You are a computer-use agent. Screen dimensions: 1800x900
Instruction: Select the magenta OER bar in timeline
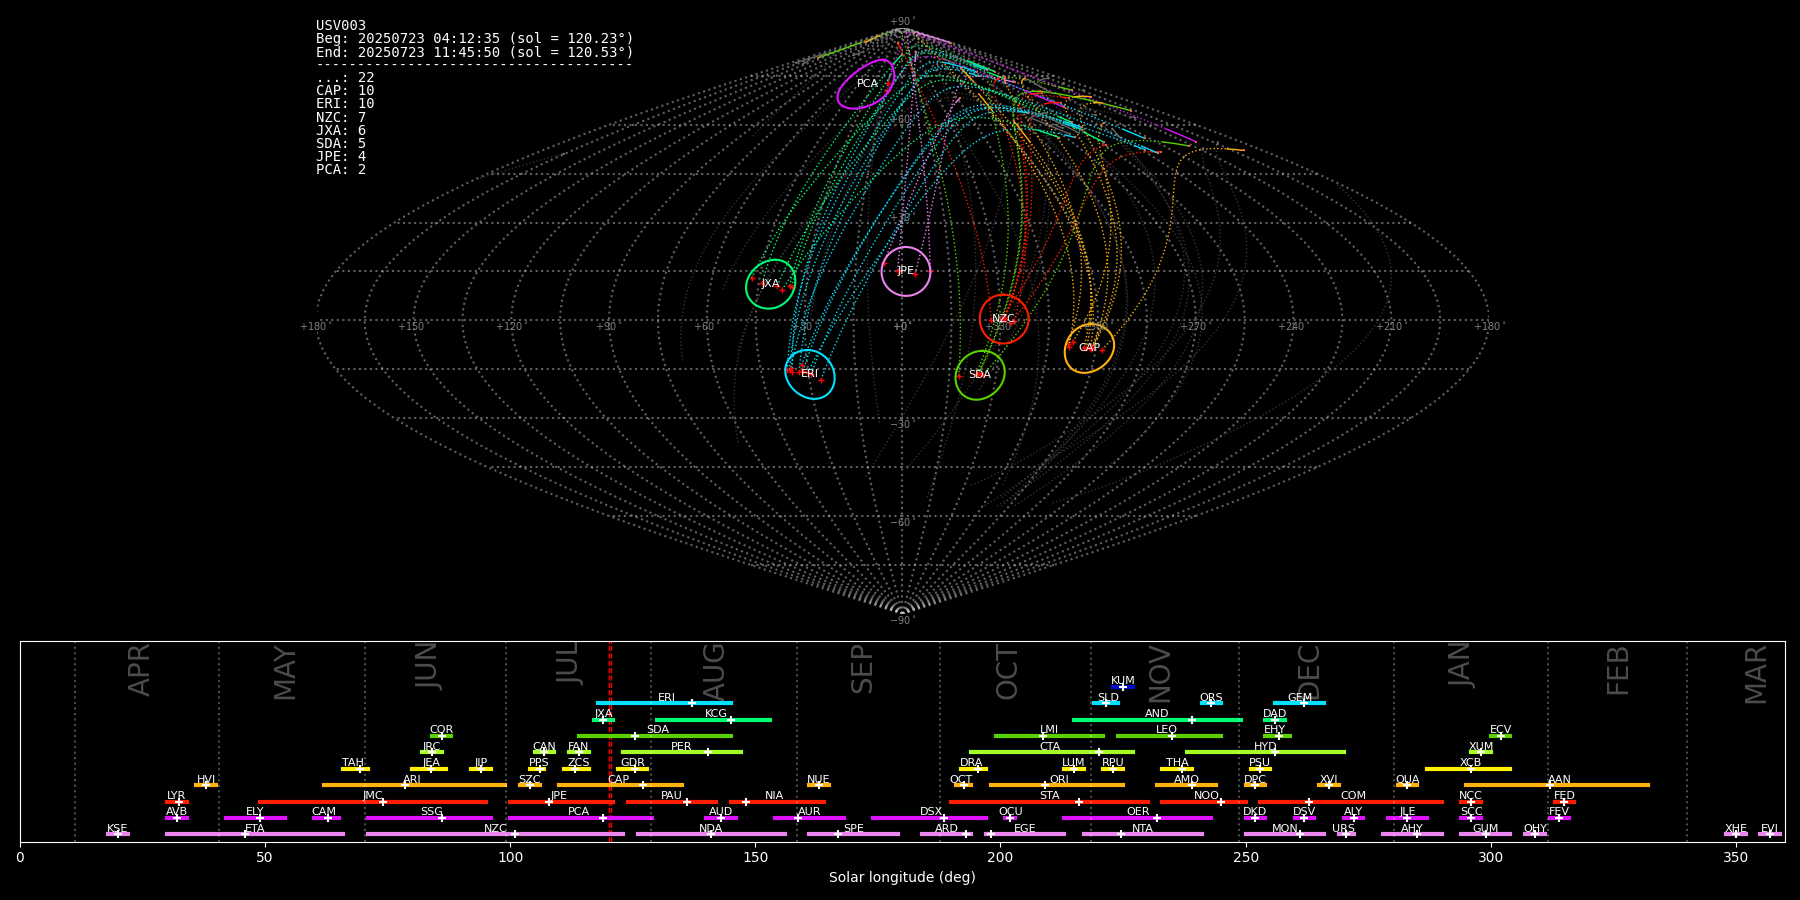pyautogui.click(x=1137, y=818)
